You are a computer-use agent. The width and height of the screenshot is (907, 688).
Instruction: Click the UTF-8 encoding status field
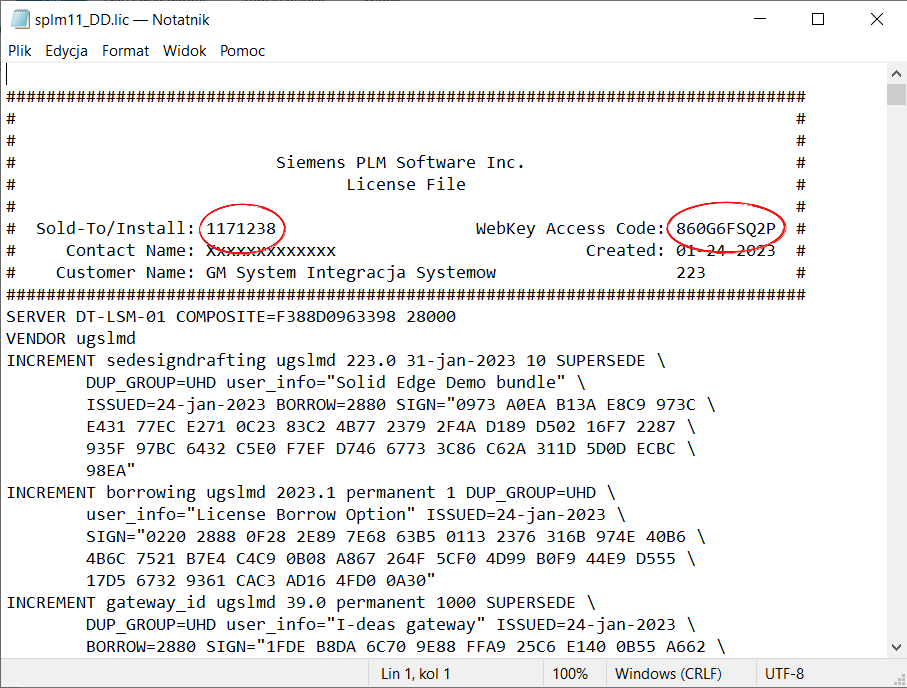(x=784, y=674)
